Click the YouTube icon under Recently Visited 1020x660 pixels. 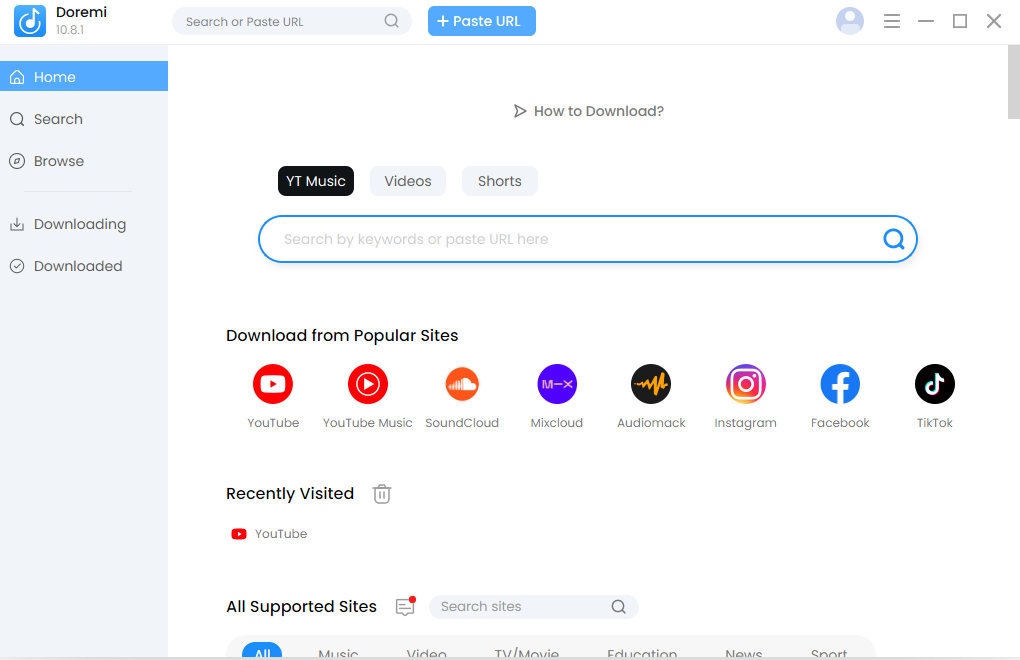pos(239,534)
